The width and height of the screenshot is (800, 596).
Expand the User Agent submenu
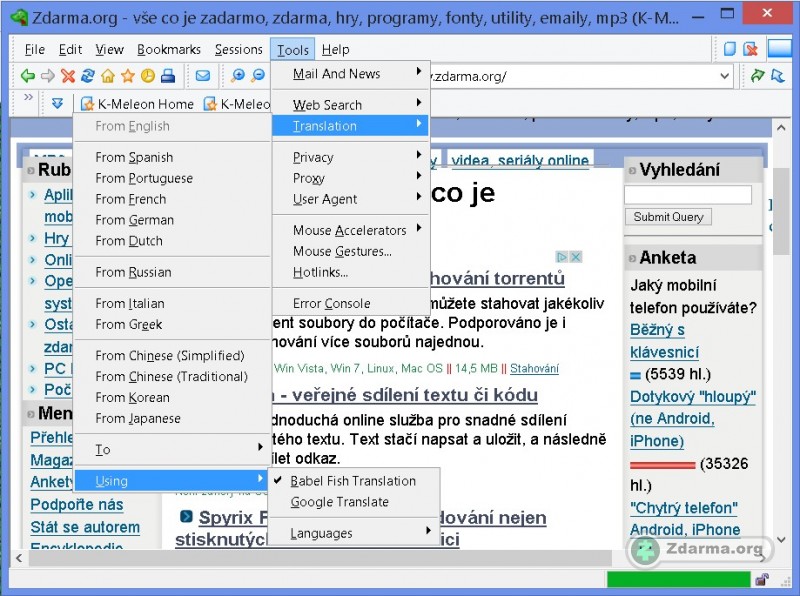pyautogui.click(x=351, y=199)
